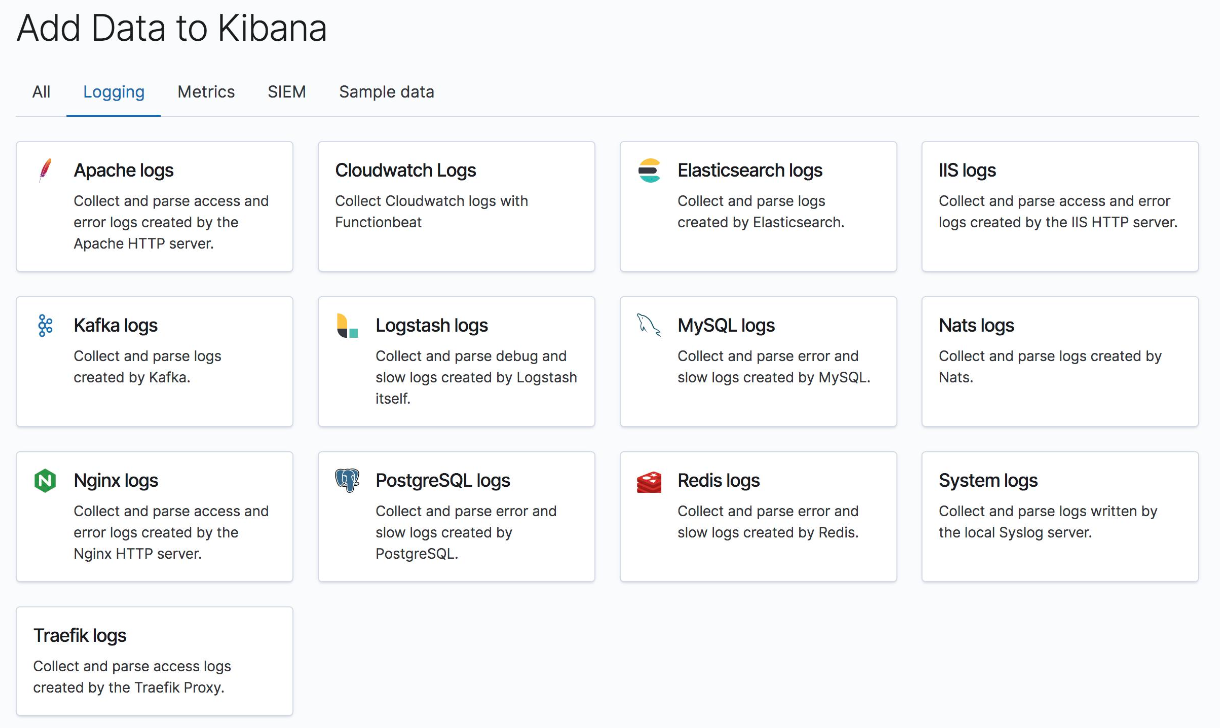Click the MySQL dolphin icon

(x=649, y=325)
